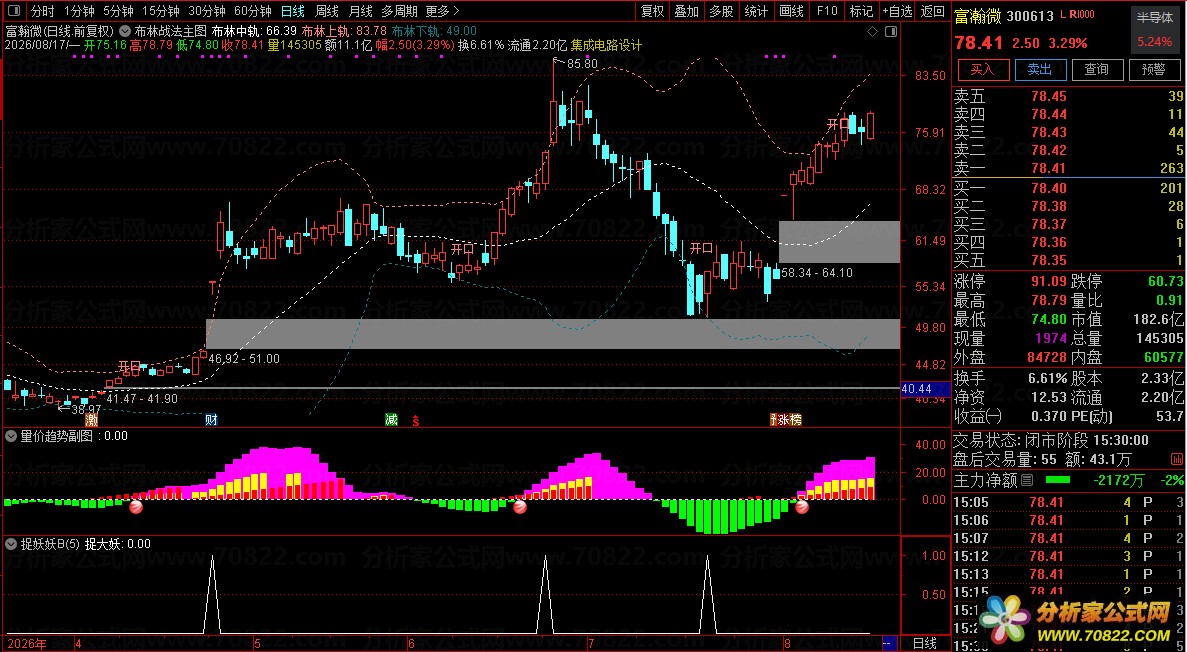Click the R1000 marker beside the stock code

tap(1082, 14)
